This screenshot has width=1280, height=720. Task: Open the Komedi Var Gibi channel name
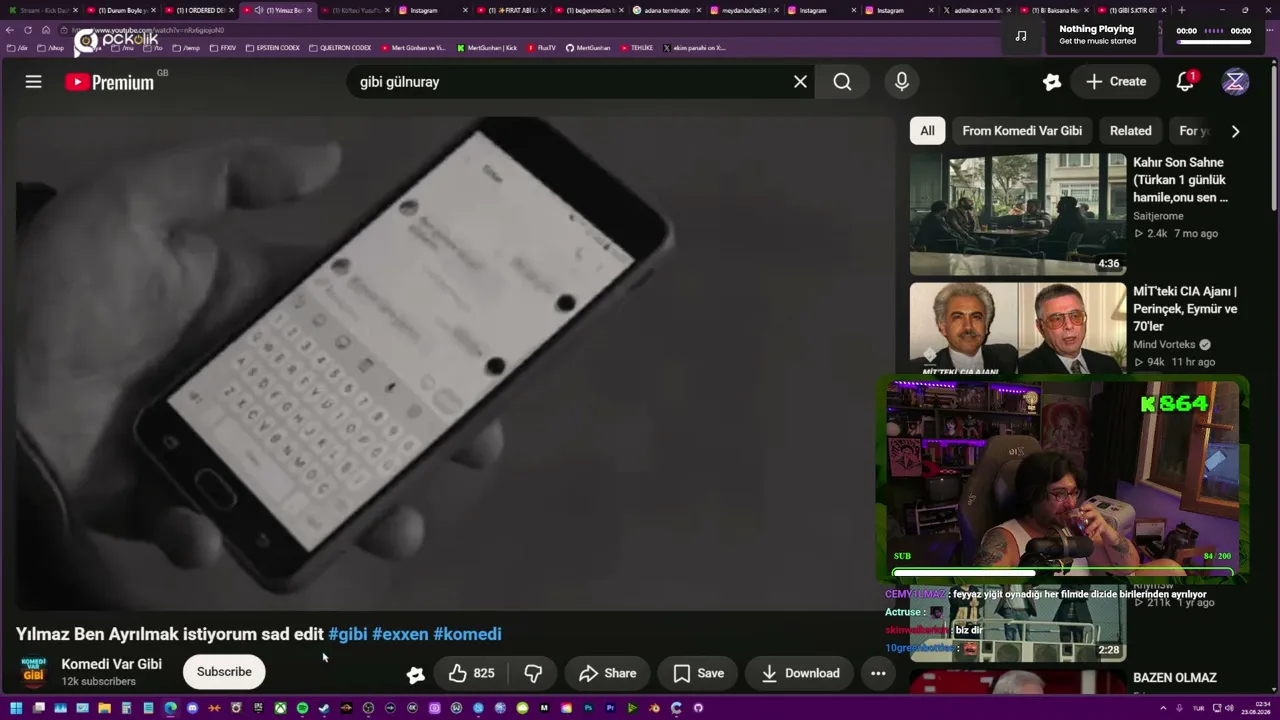(111, 664)
